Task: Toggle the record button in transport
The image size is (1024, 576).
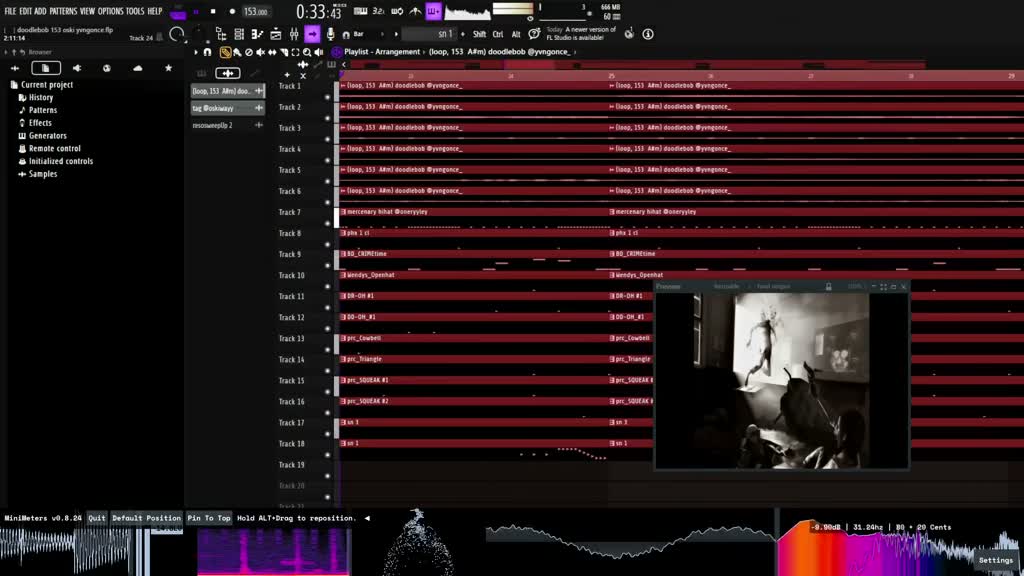Action: [x=232, y=11]
